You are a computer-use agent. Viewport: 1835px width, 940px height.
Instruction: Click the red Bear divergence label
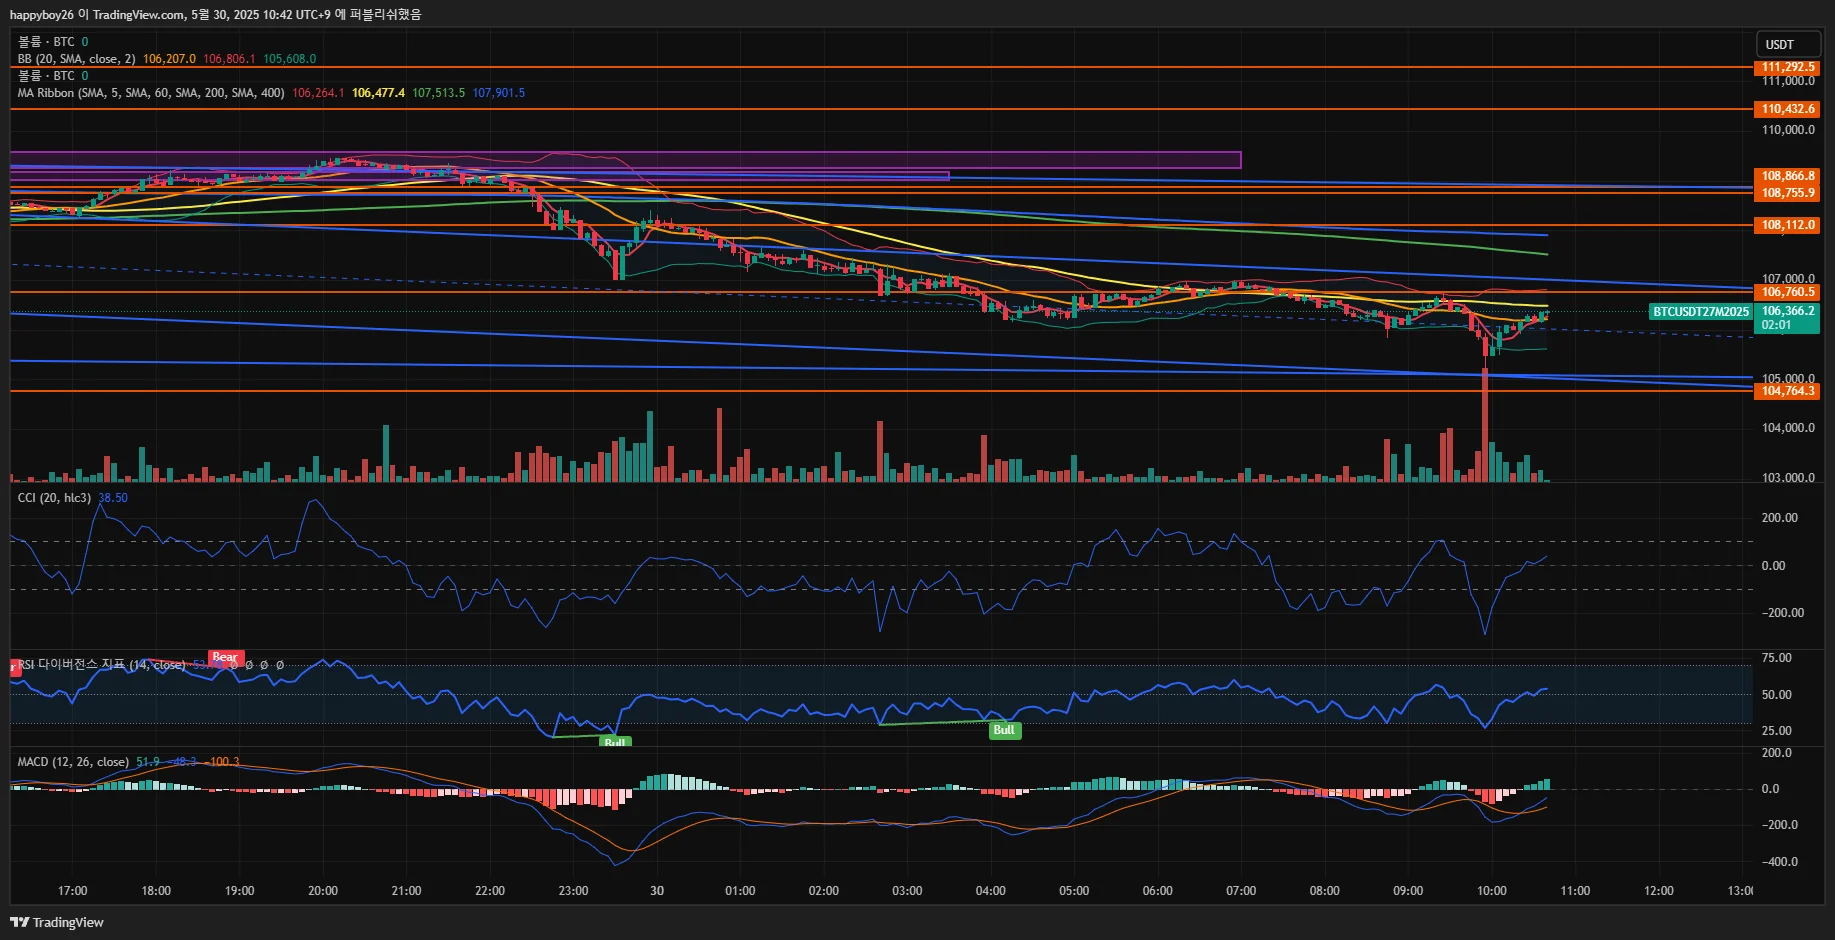(x=225, y=657)
